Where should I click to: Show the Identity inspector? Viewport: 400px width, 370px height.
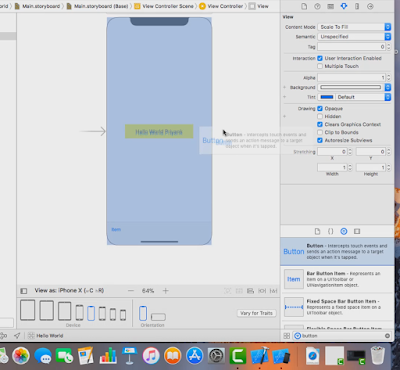coord(331,6)
